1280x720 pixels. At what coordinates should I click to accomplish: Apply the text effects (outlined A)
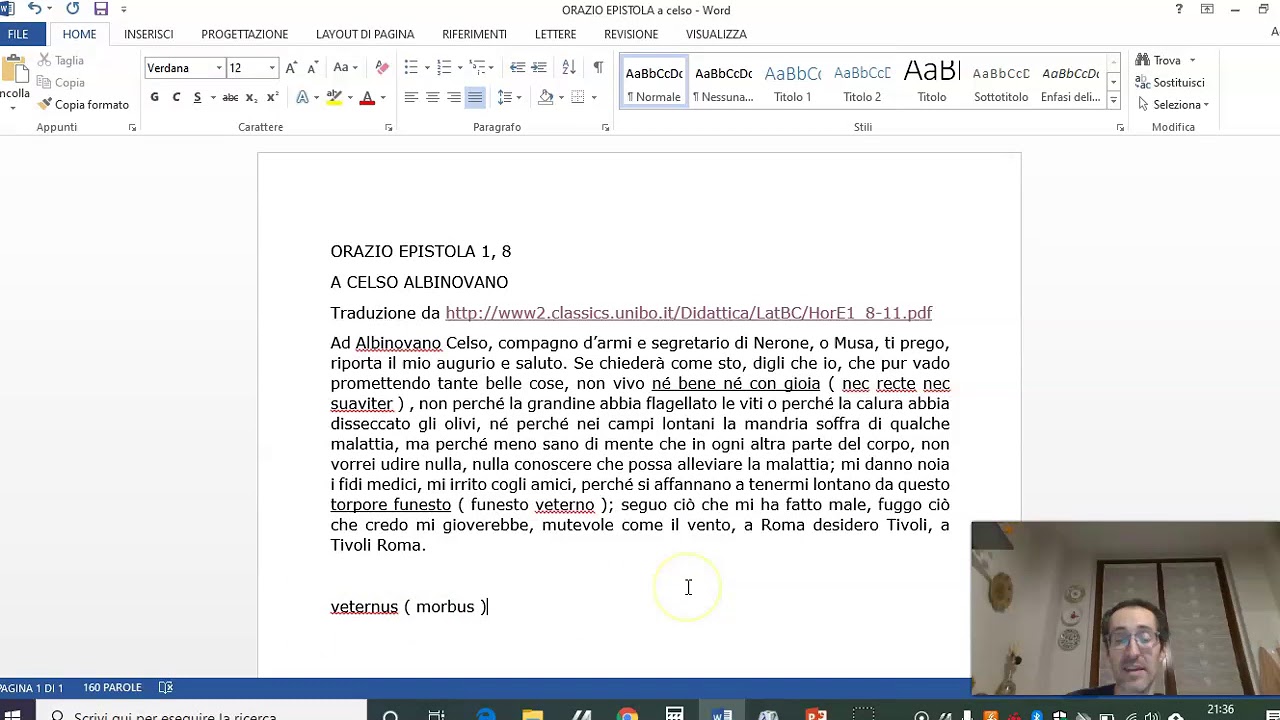(302, 97)
